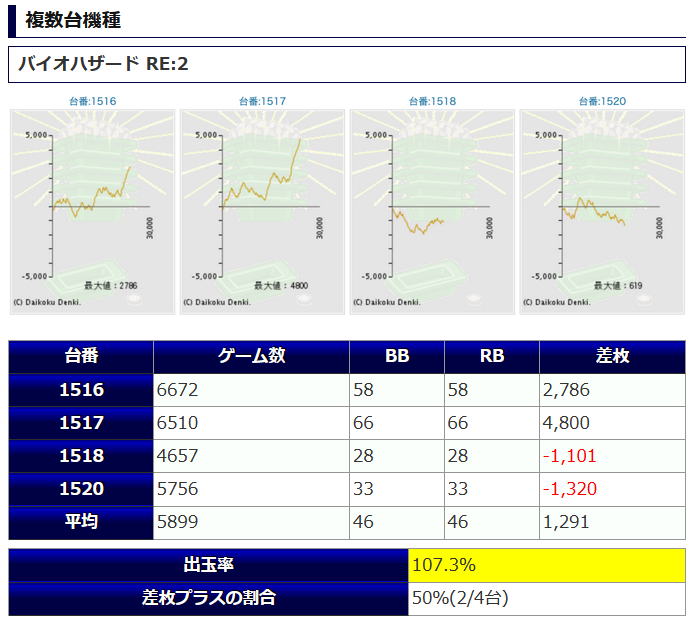The image size is (689, 622).
Task: Click the 差枚 column header
Action: (x=612, y=357)
